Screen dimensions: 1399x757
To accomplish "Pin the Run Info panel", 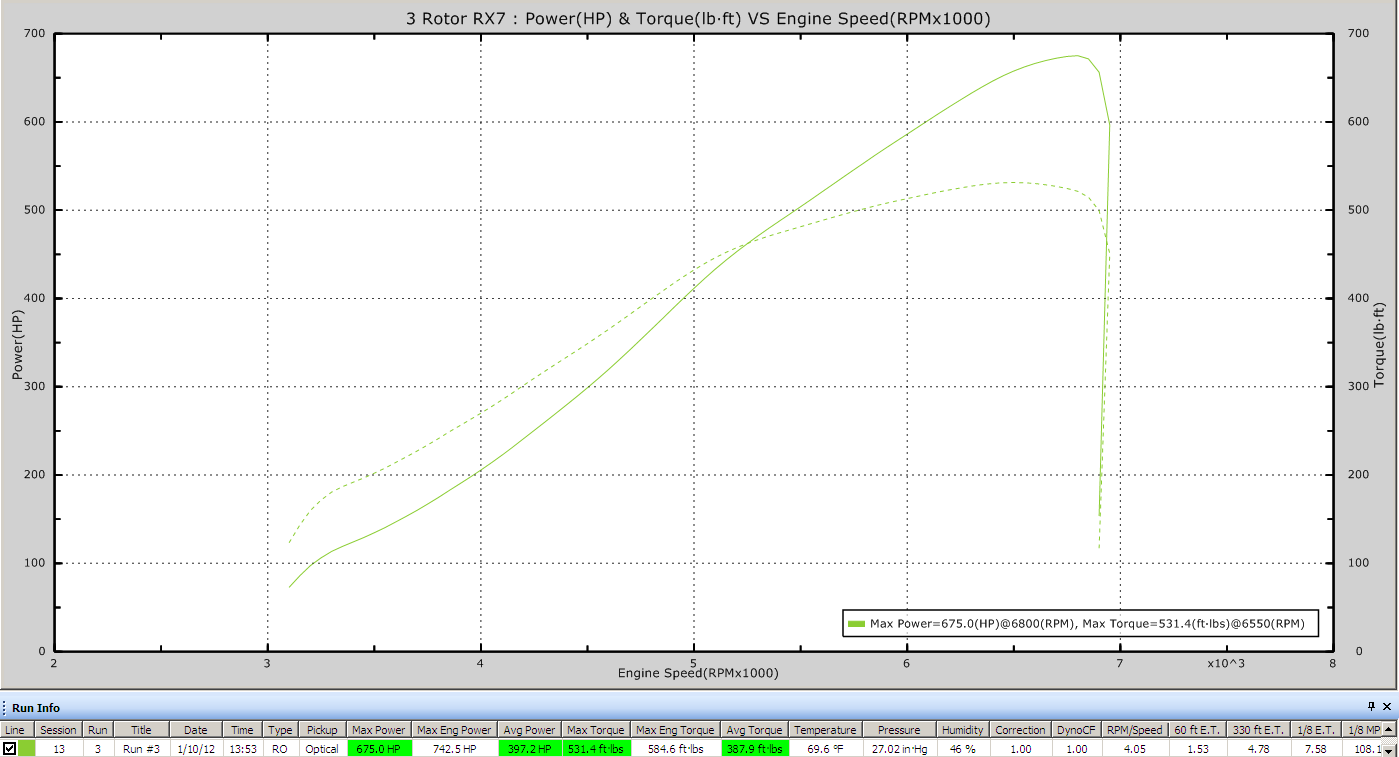I will pos(1370,707).
